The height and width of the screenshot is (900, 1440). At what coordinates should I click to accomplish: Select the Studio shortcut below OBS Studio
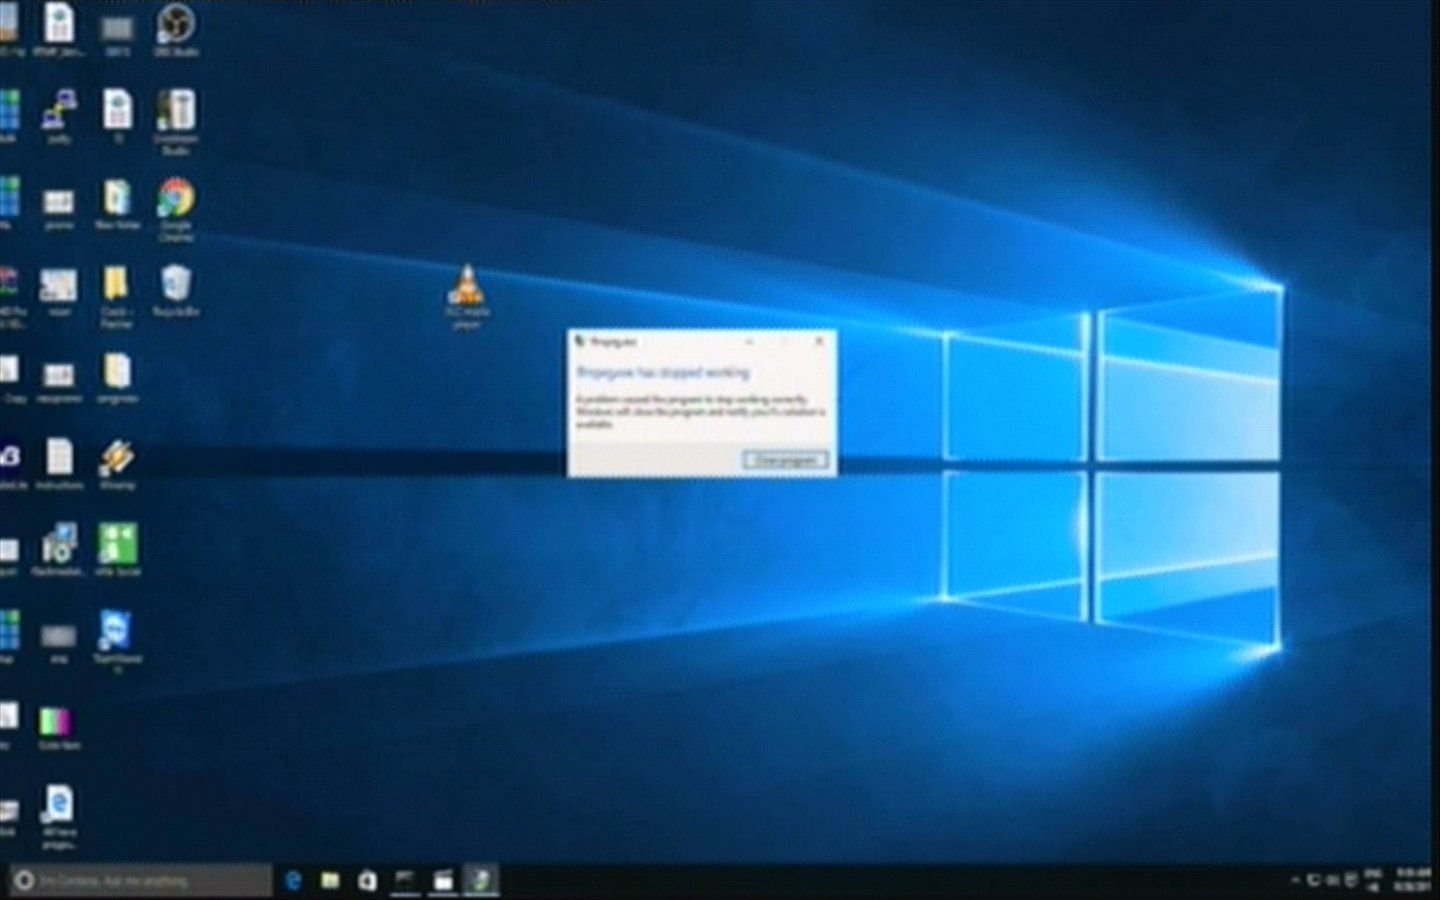pos(176,121)
